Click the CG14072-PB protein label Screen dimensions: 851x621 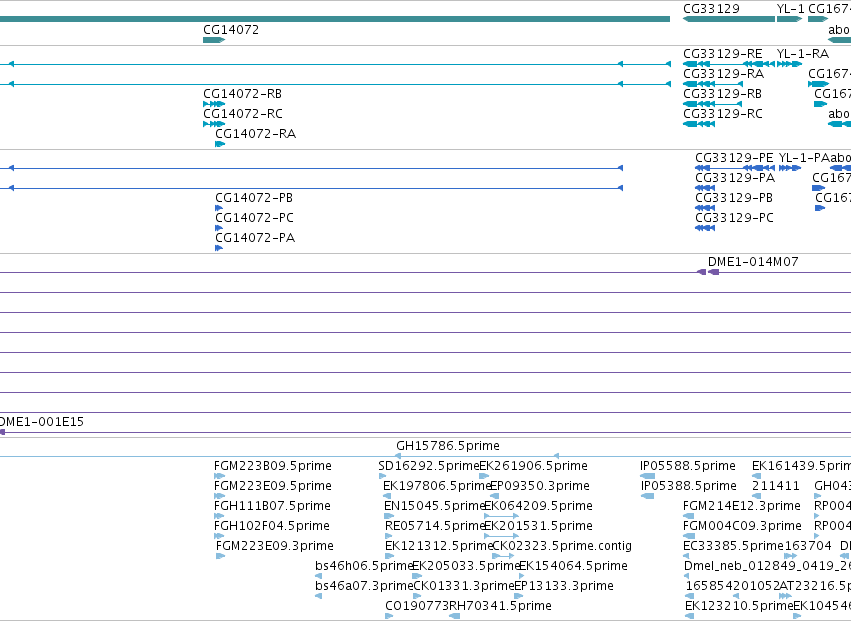254,198
